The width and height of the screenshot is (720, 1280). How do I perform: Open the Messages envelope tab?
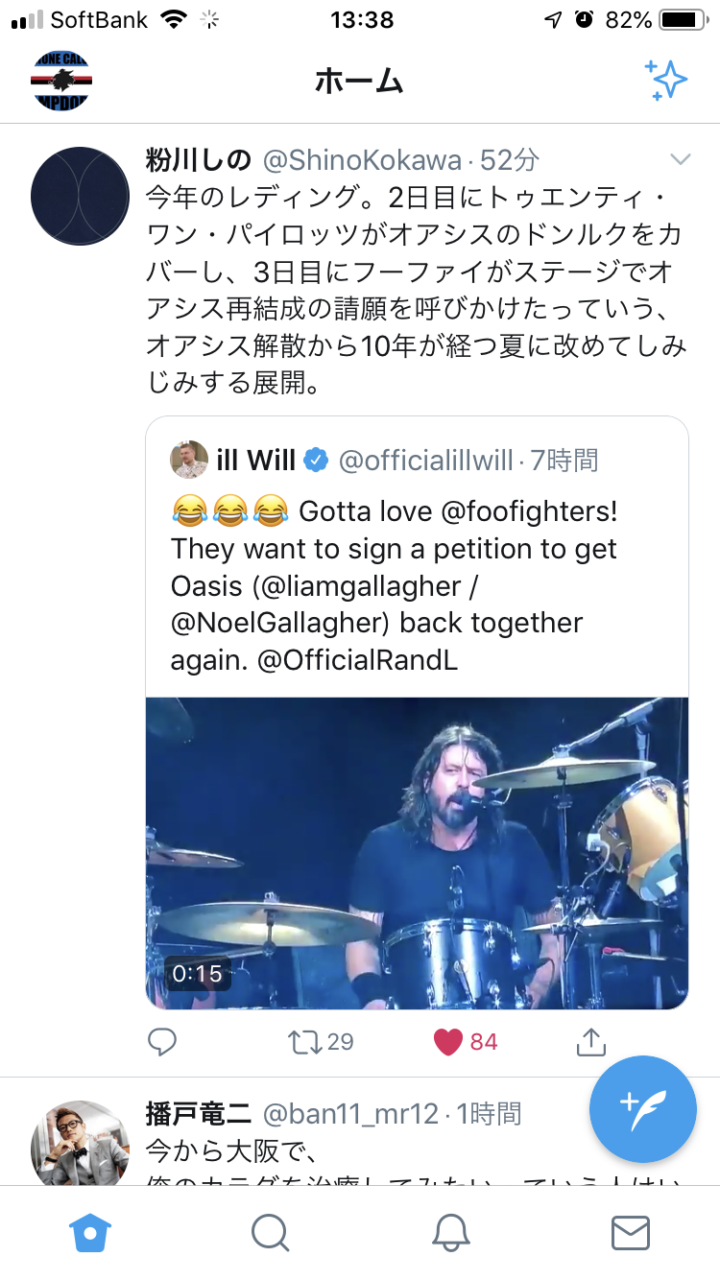(630, 1233)
